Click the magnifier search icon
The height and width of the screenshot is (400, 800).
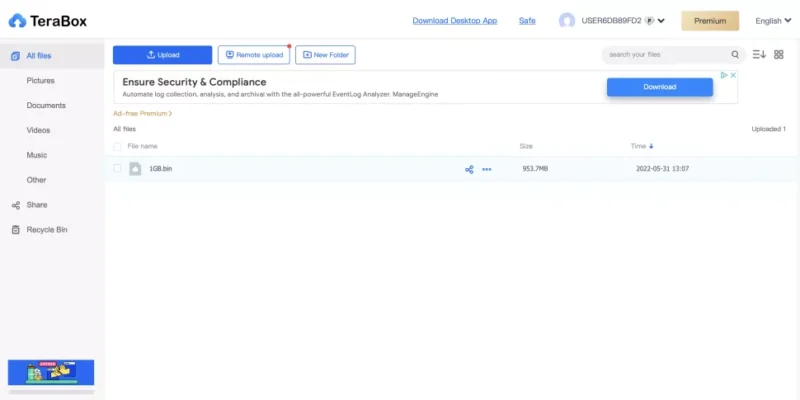(x=735, y=55)
